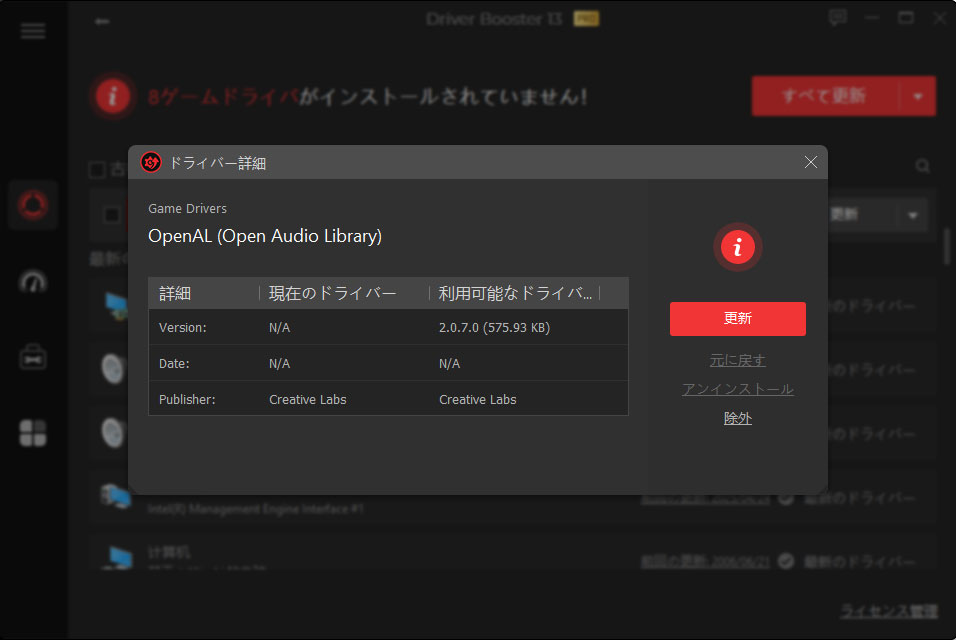Open the toolbox sidebar icon
Screen dimensions: 956x640
click(x=33, y=357)
